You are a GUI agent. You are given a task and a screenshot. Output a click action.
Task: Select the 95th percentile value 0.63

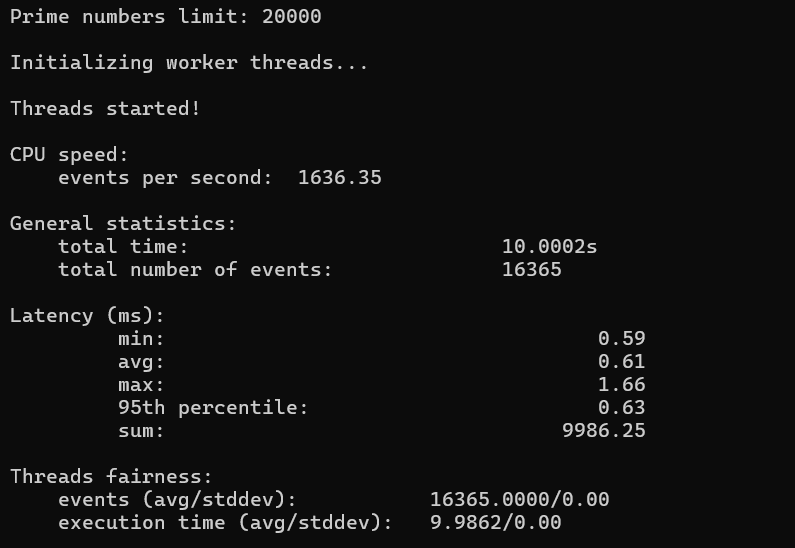tap(622, 408)
